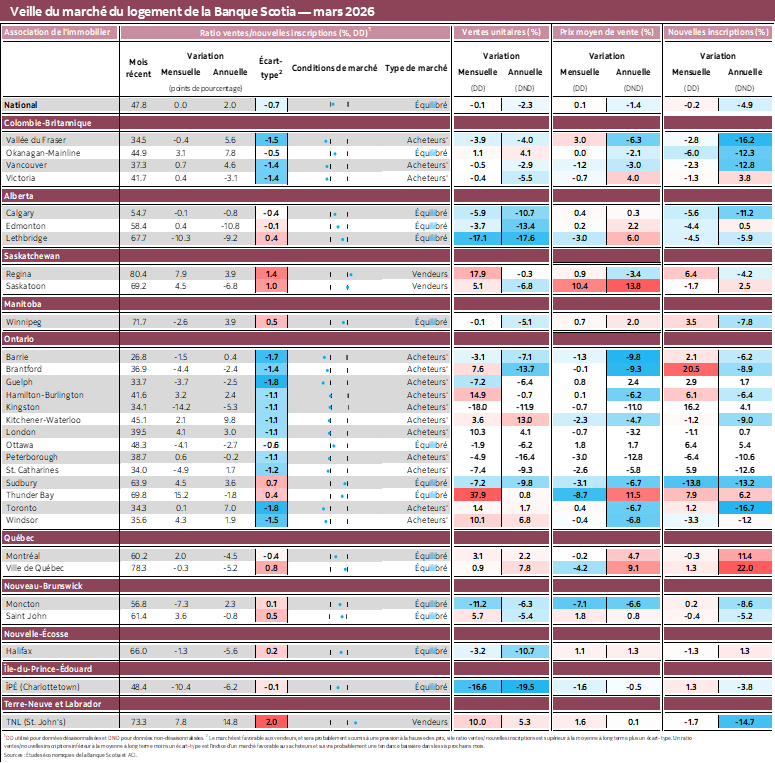Click the red 37.9 cell below the Sudbury row
The image size is (775, 763).
click(476, 495)
